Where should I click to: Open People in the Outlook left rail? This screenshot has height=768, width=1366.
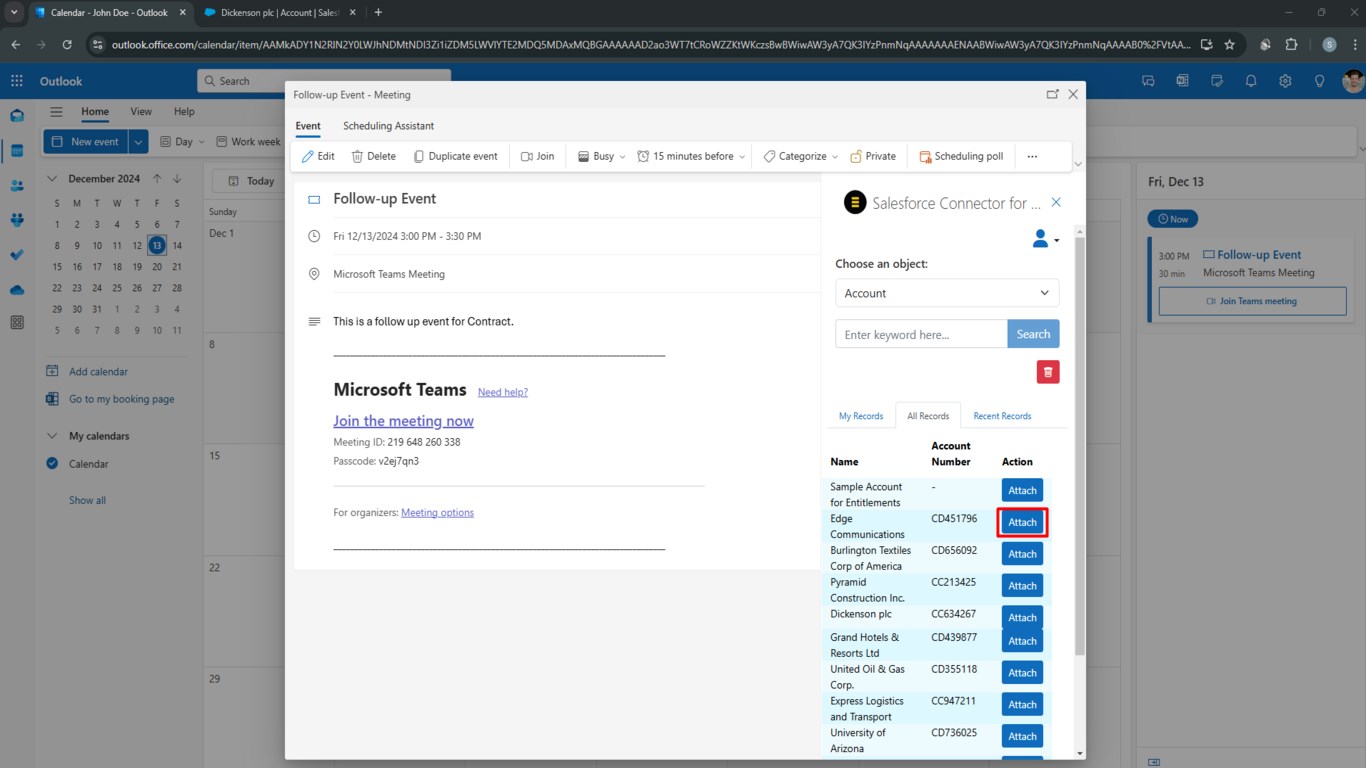(x=17, y=185)
